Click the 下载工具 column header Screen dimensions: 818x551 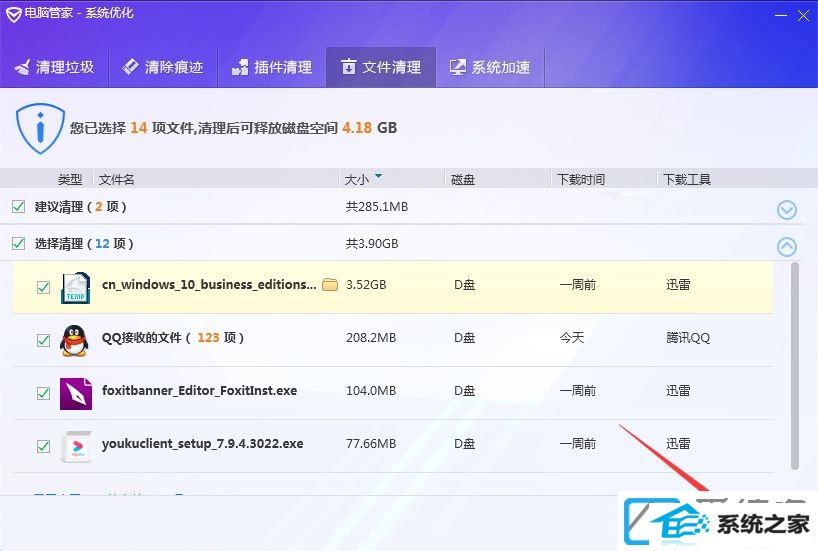click(687, 179)
